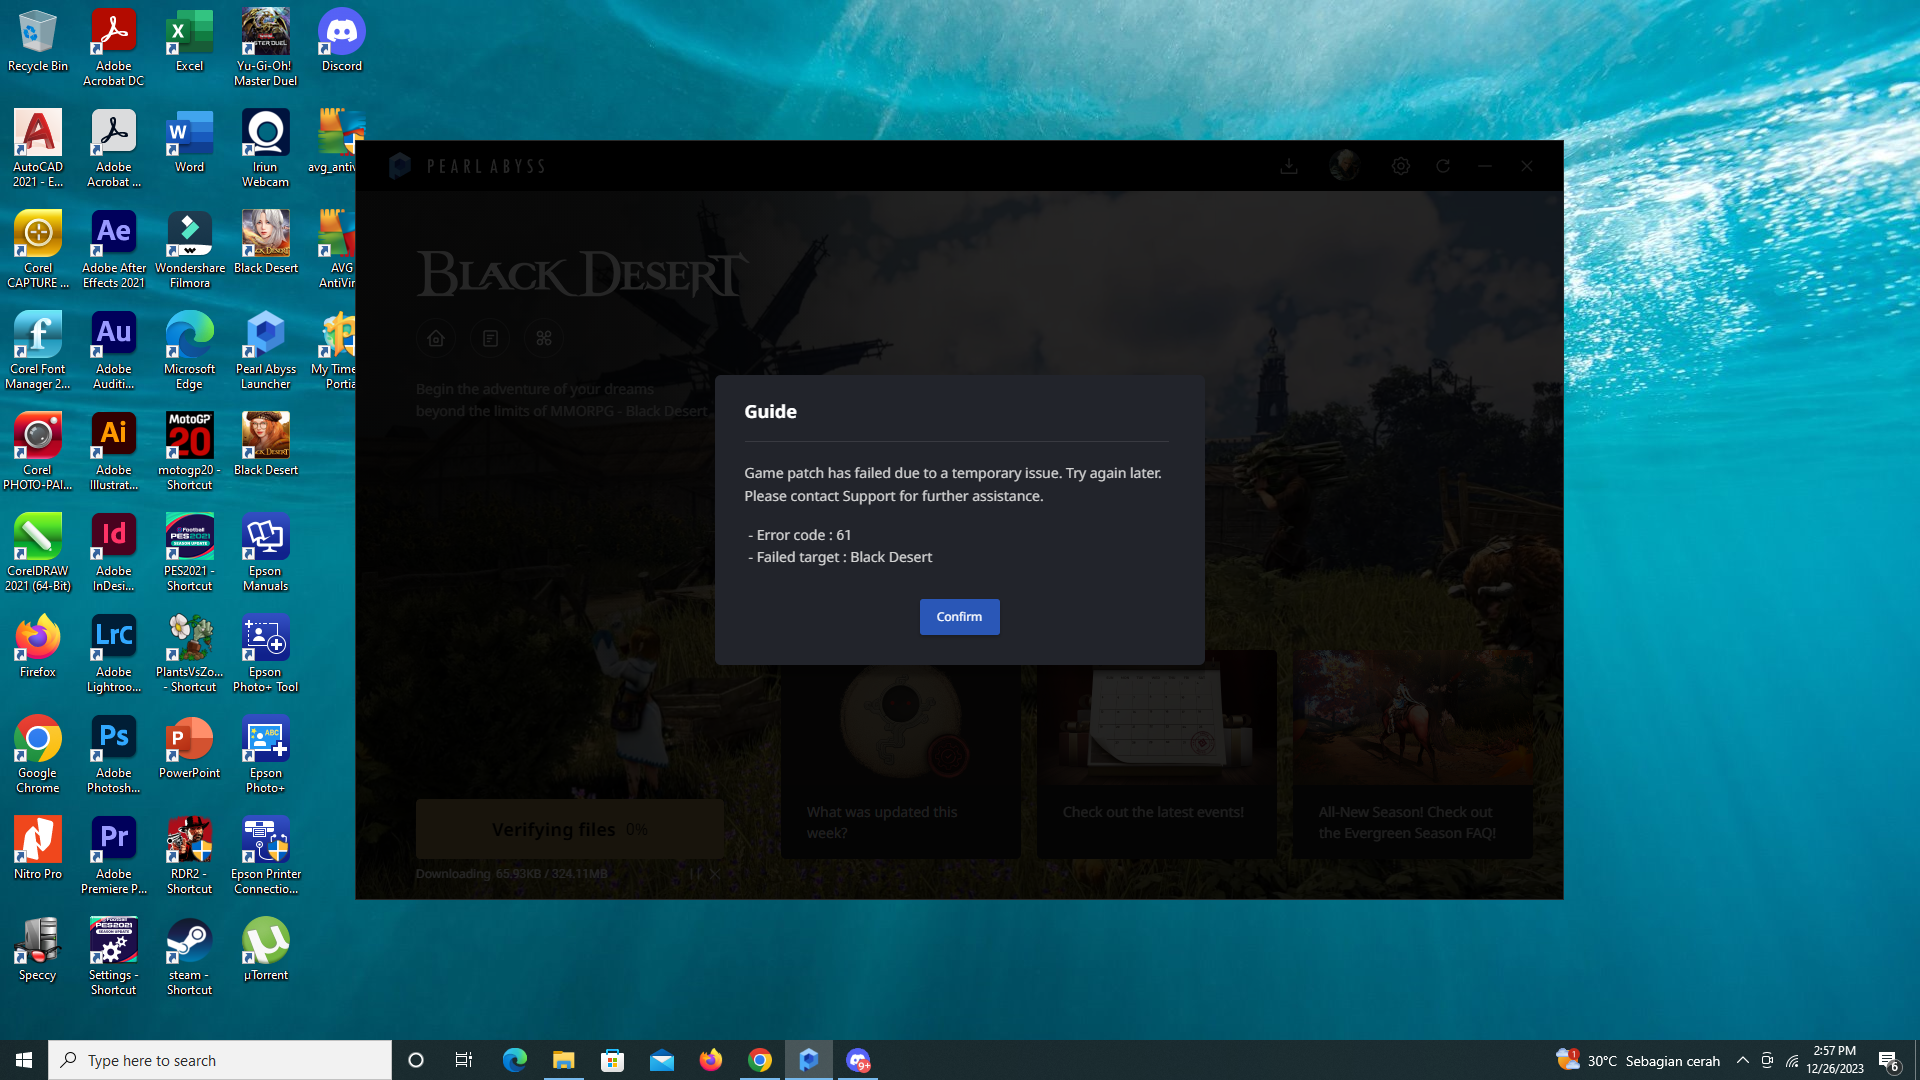This screenshot has width=1920, height=1080.
Task: Open the games grid icon in the launcher
Action: point(543,338)
